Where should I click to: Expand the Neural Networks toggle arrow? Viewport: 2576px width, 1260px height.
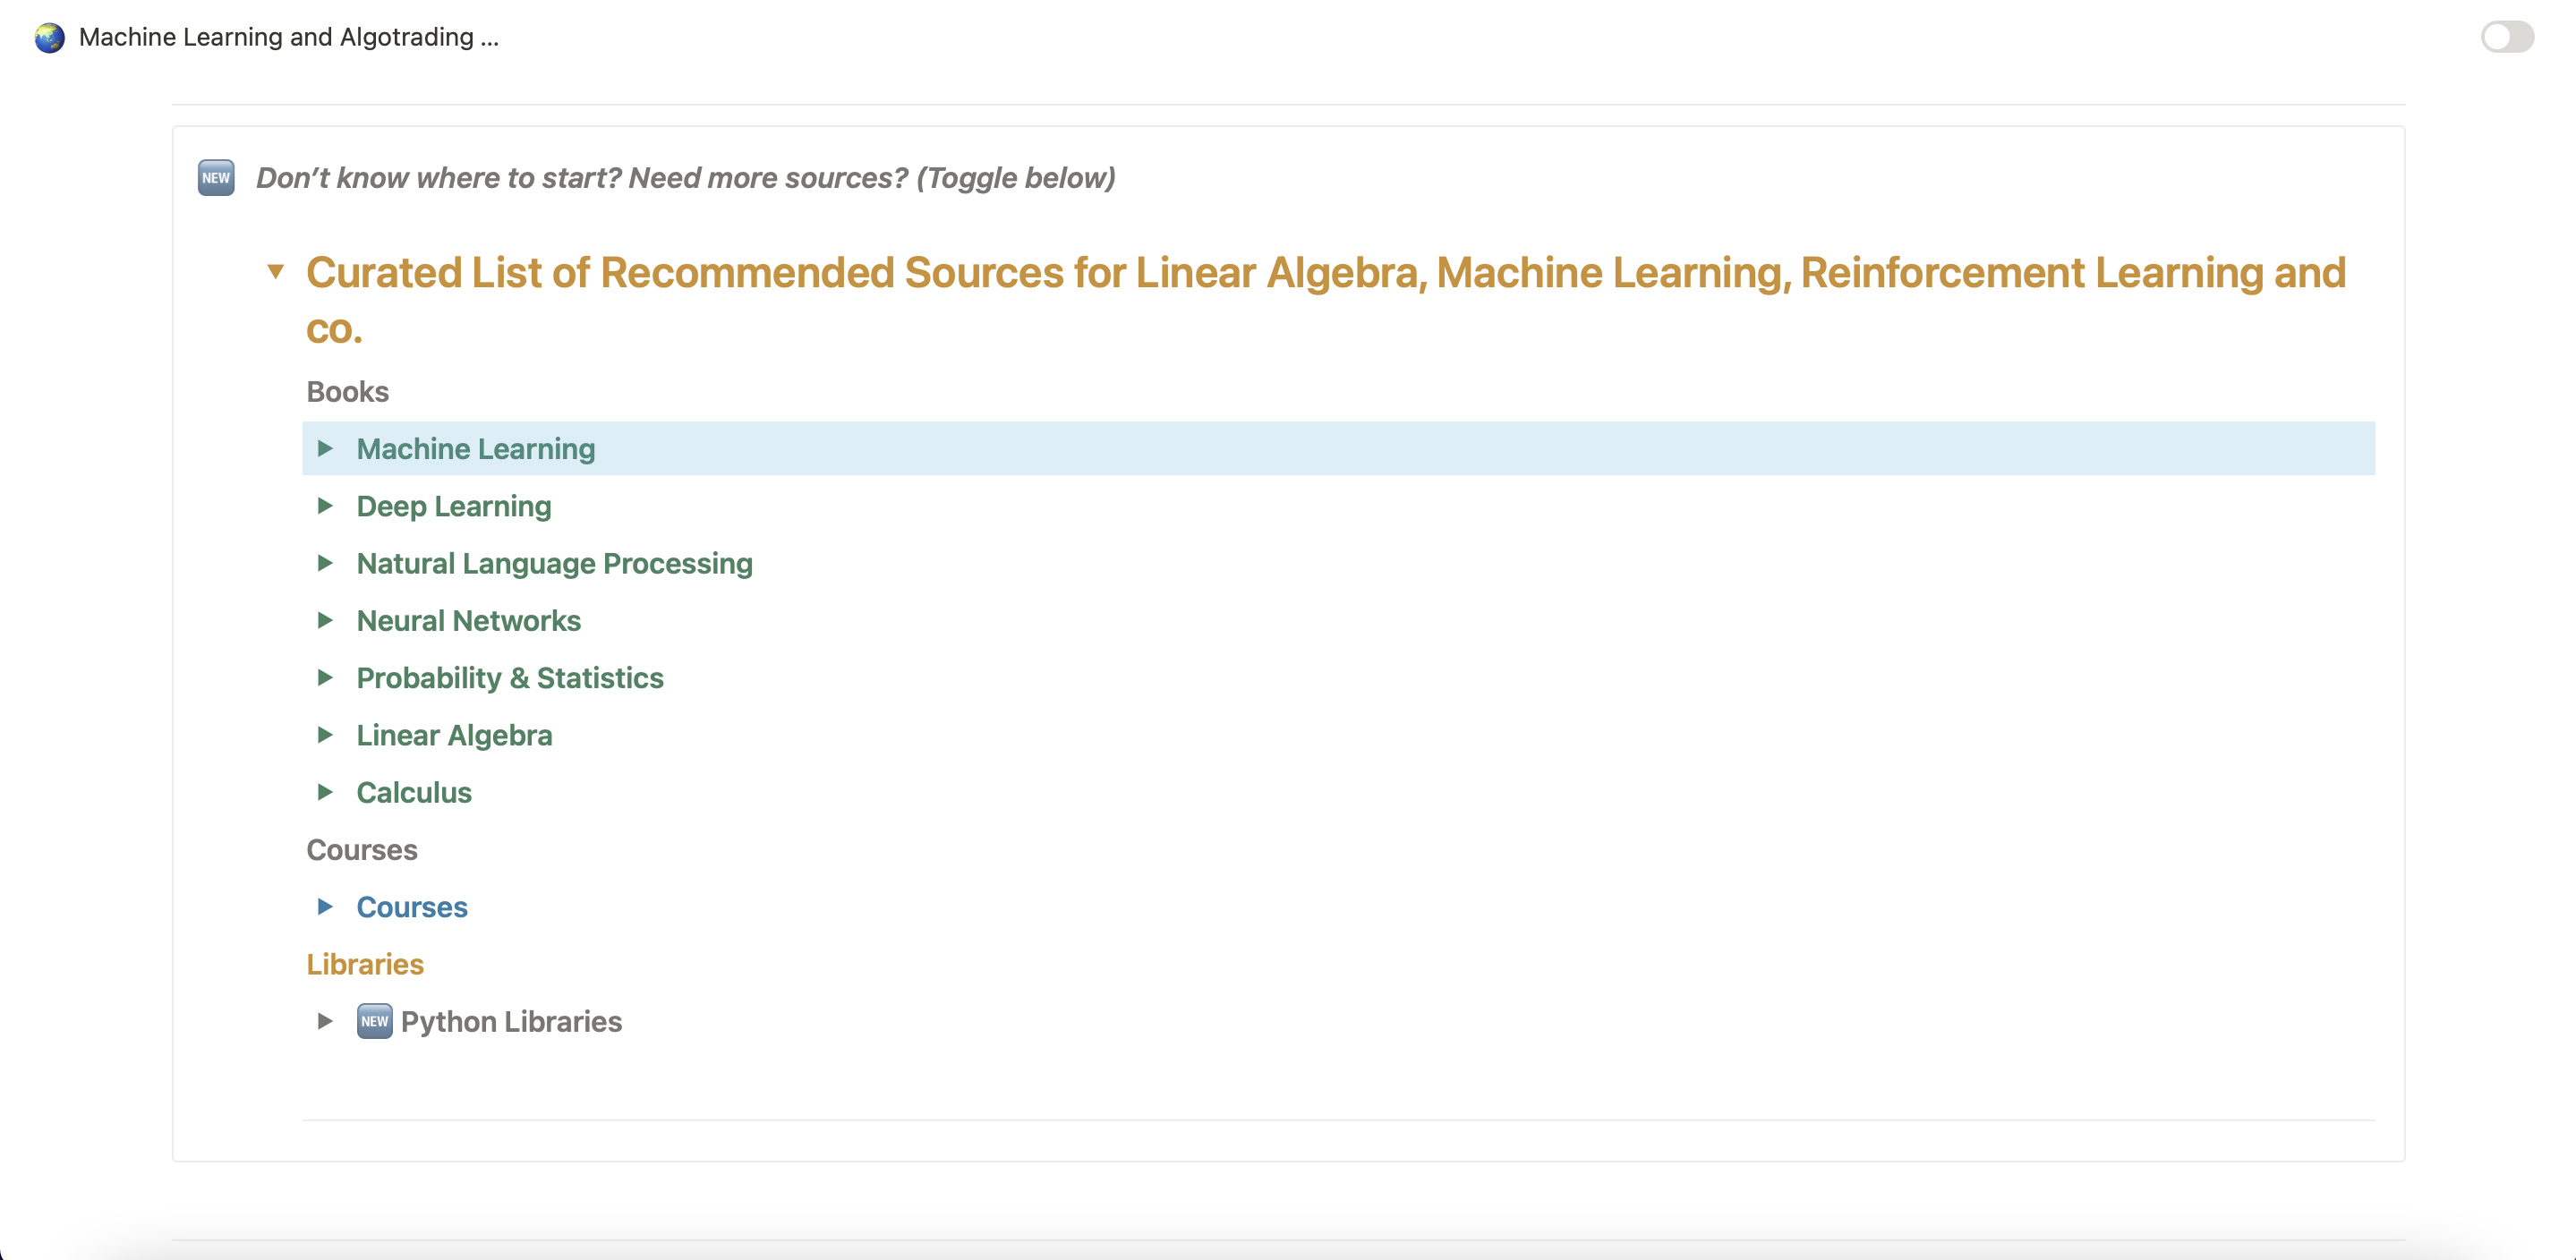(325, 620)
